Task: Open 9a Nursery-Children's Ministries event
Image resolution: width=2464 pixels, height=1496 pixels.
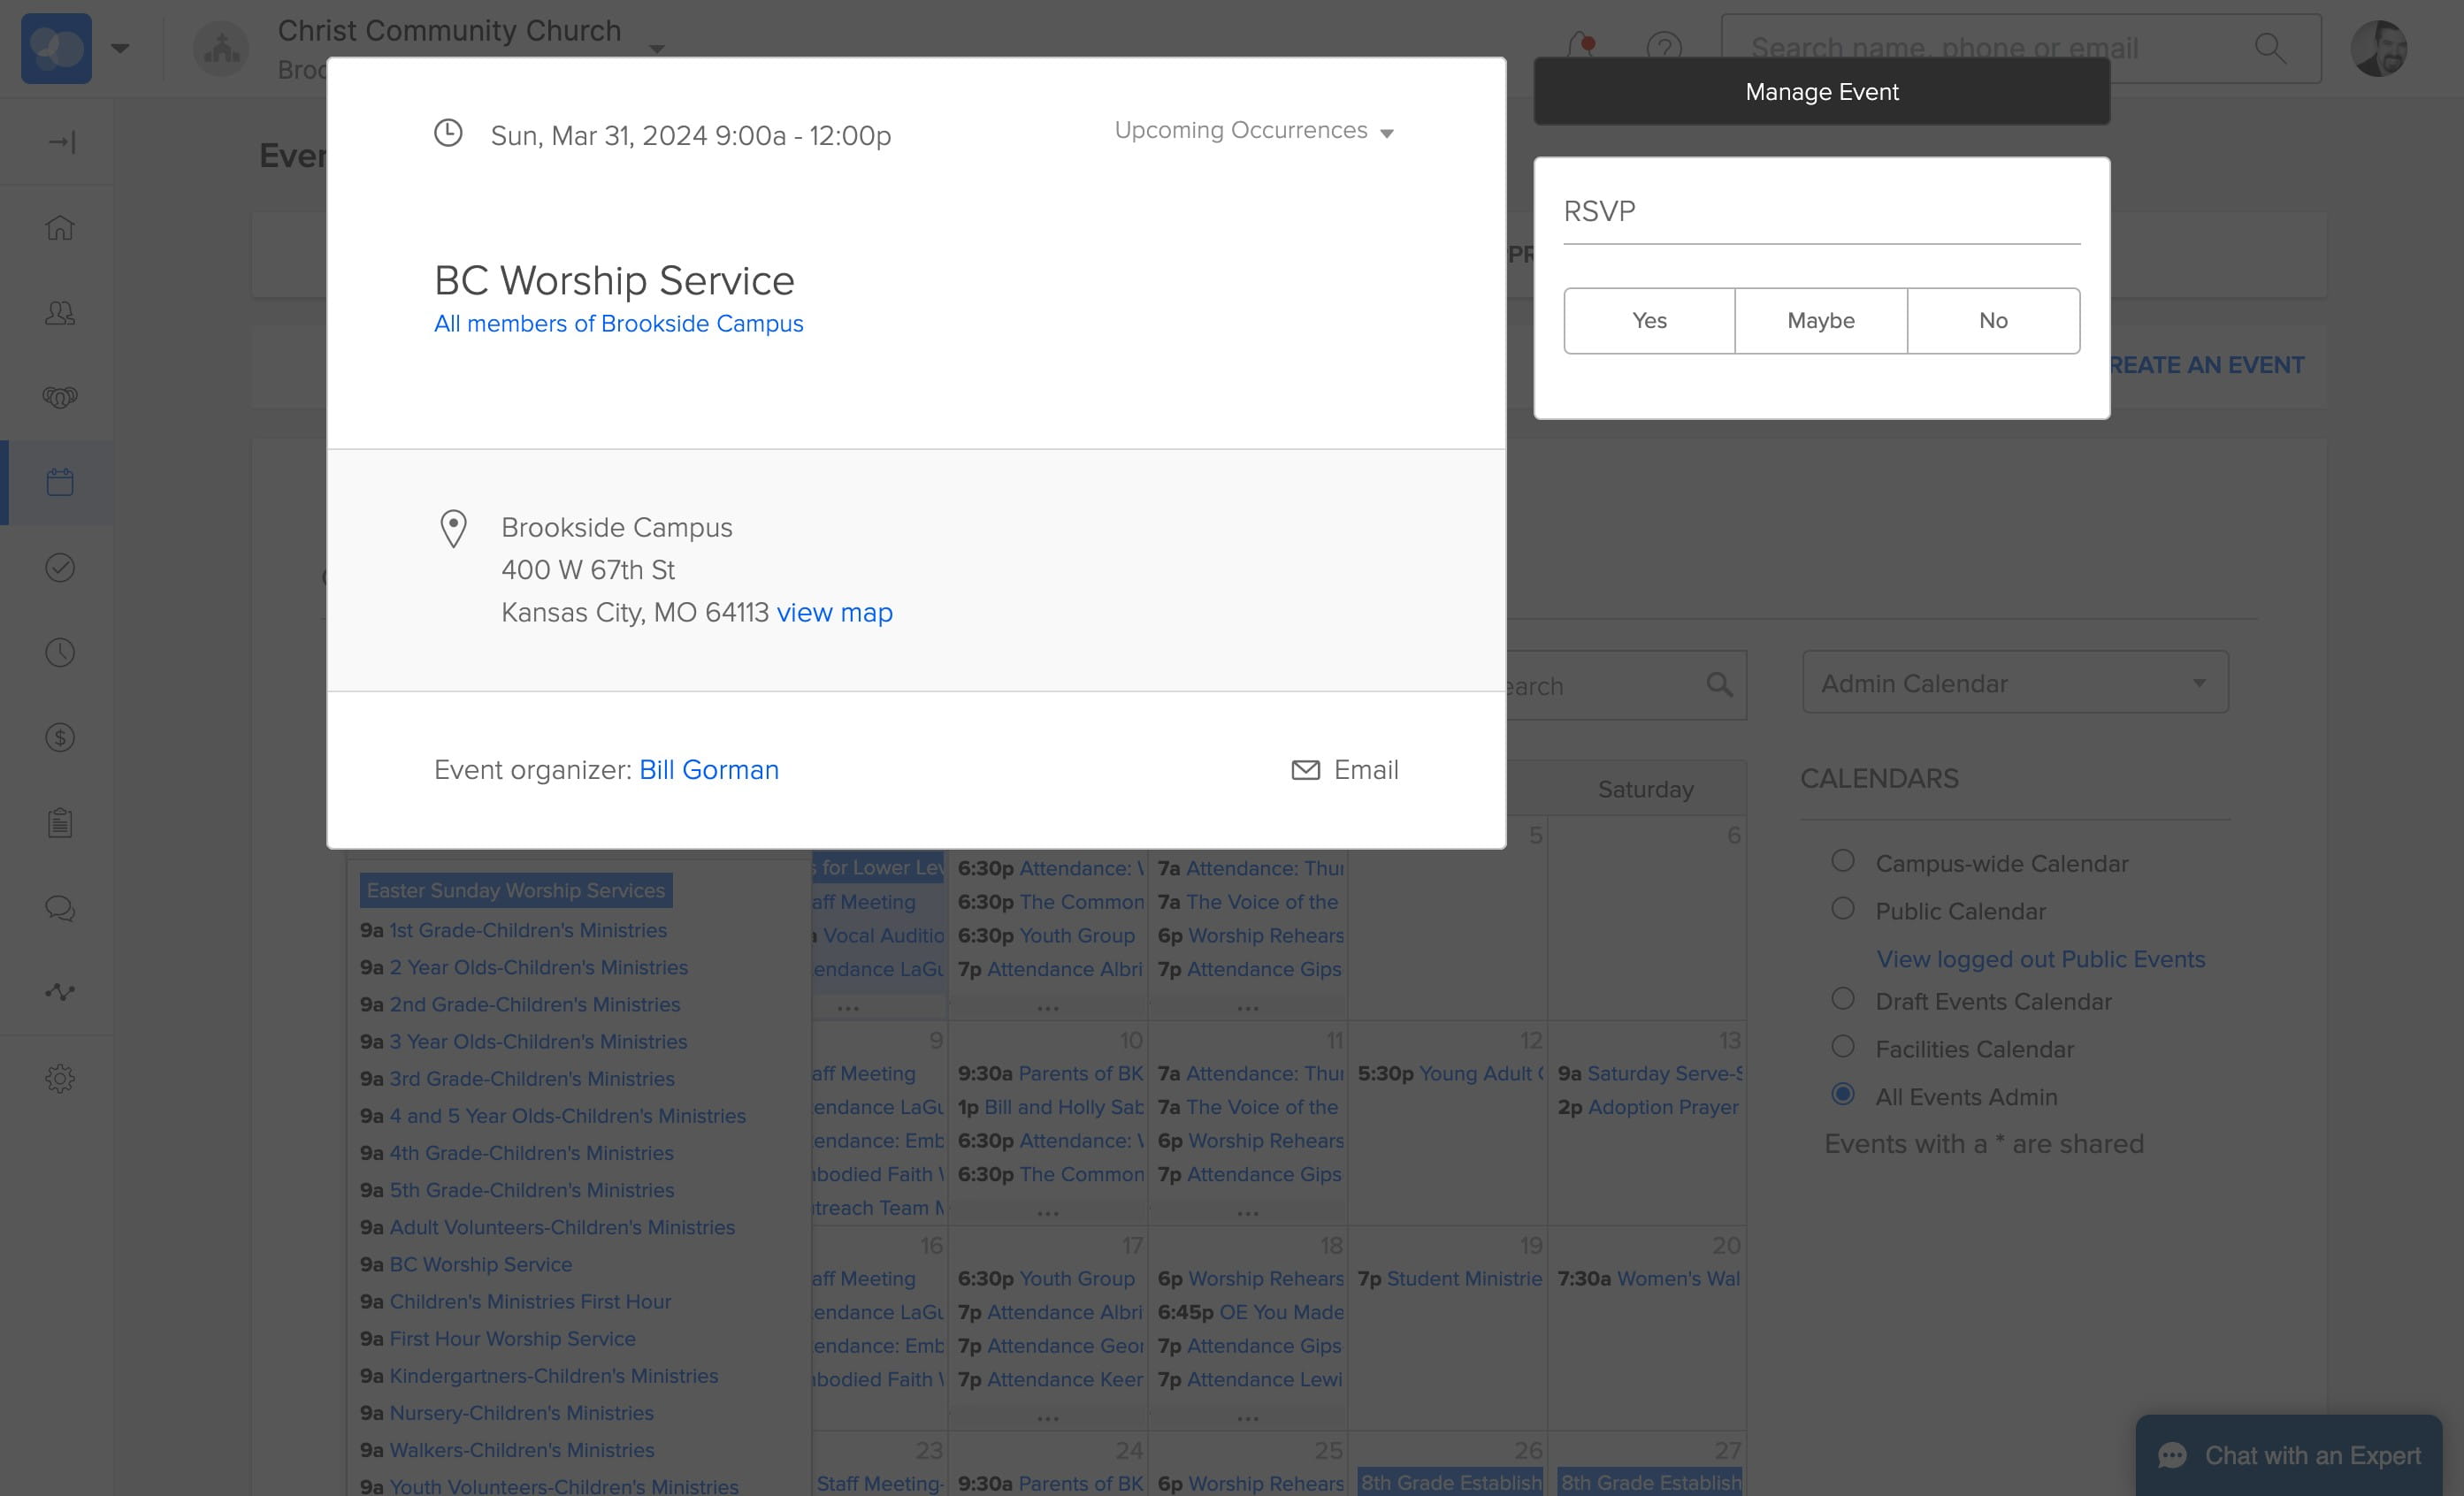Action: 507,1413
